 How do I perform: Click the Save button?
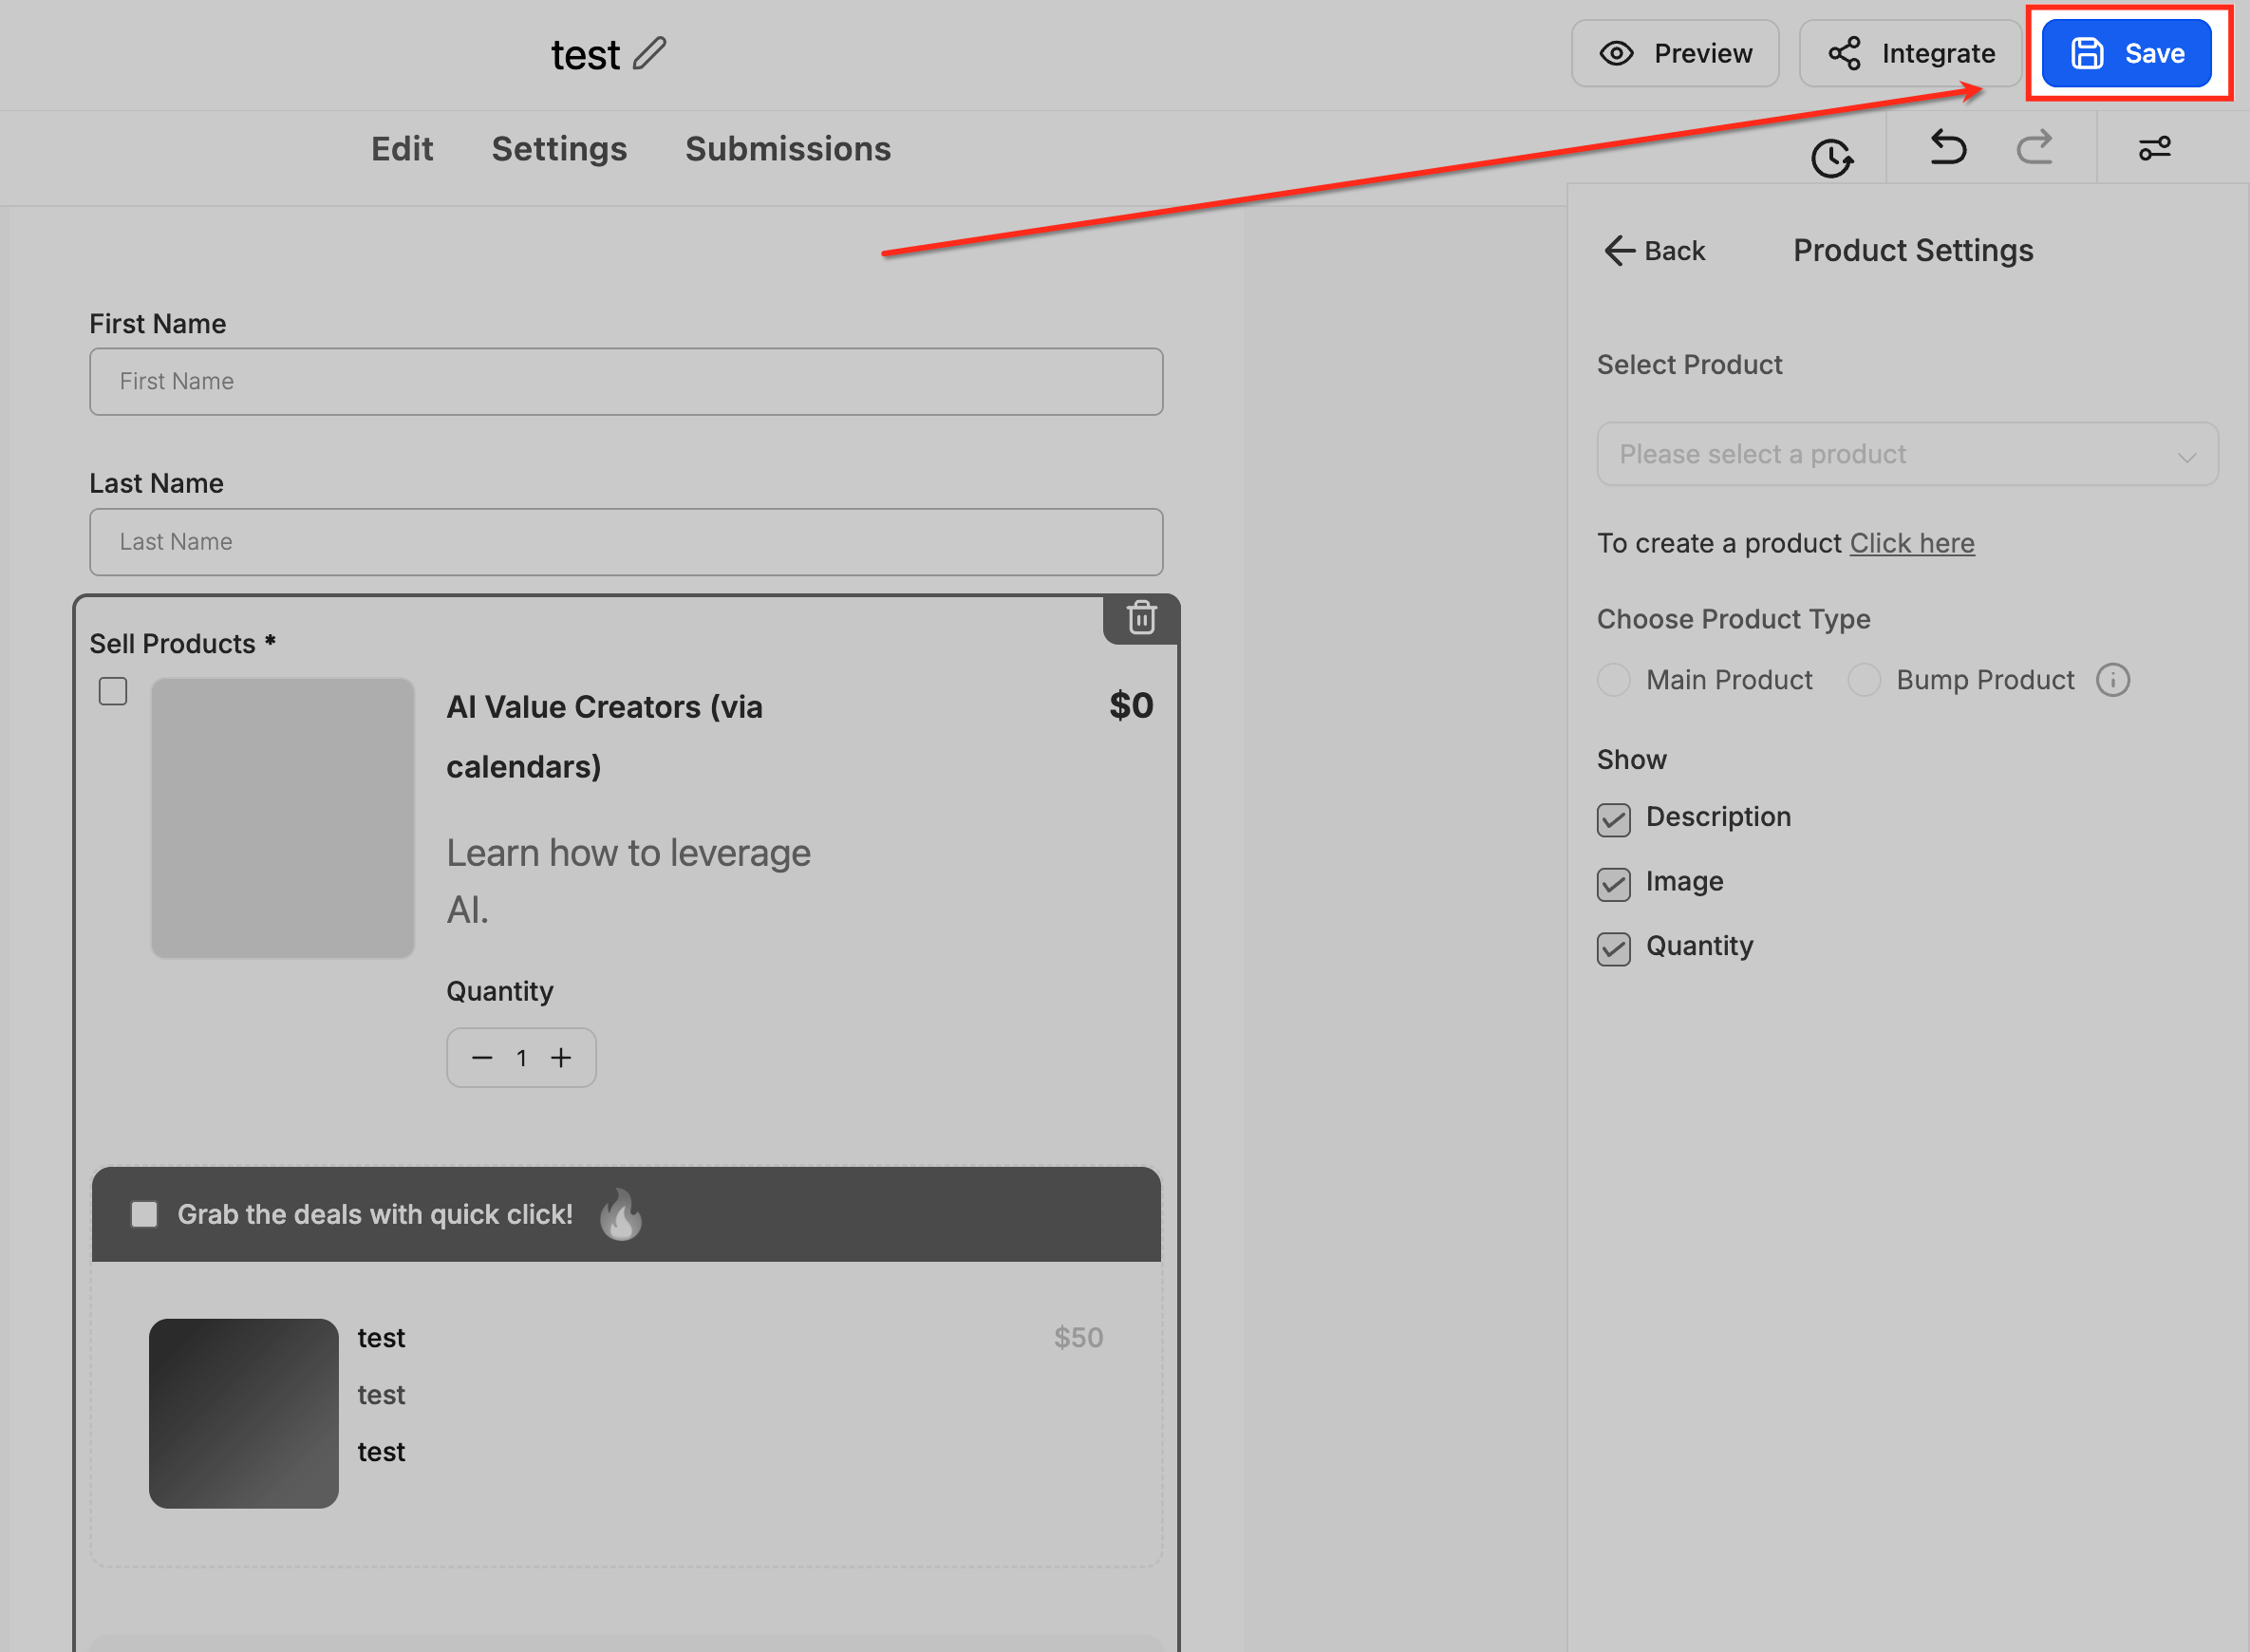pos(2125,53)
